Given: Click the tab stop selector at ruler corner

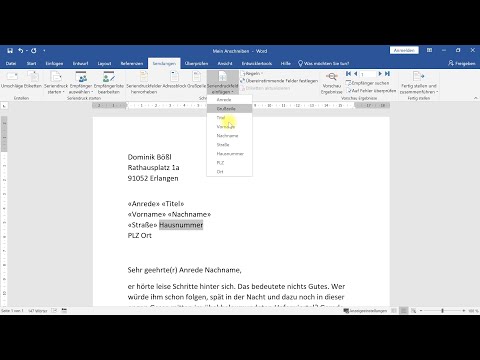Looking at the screenshot, I should coord(4,106).
